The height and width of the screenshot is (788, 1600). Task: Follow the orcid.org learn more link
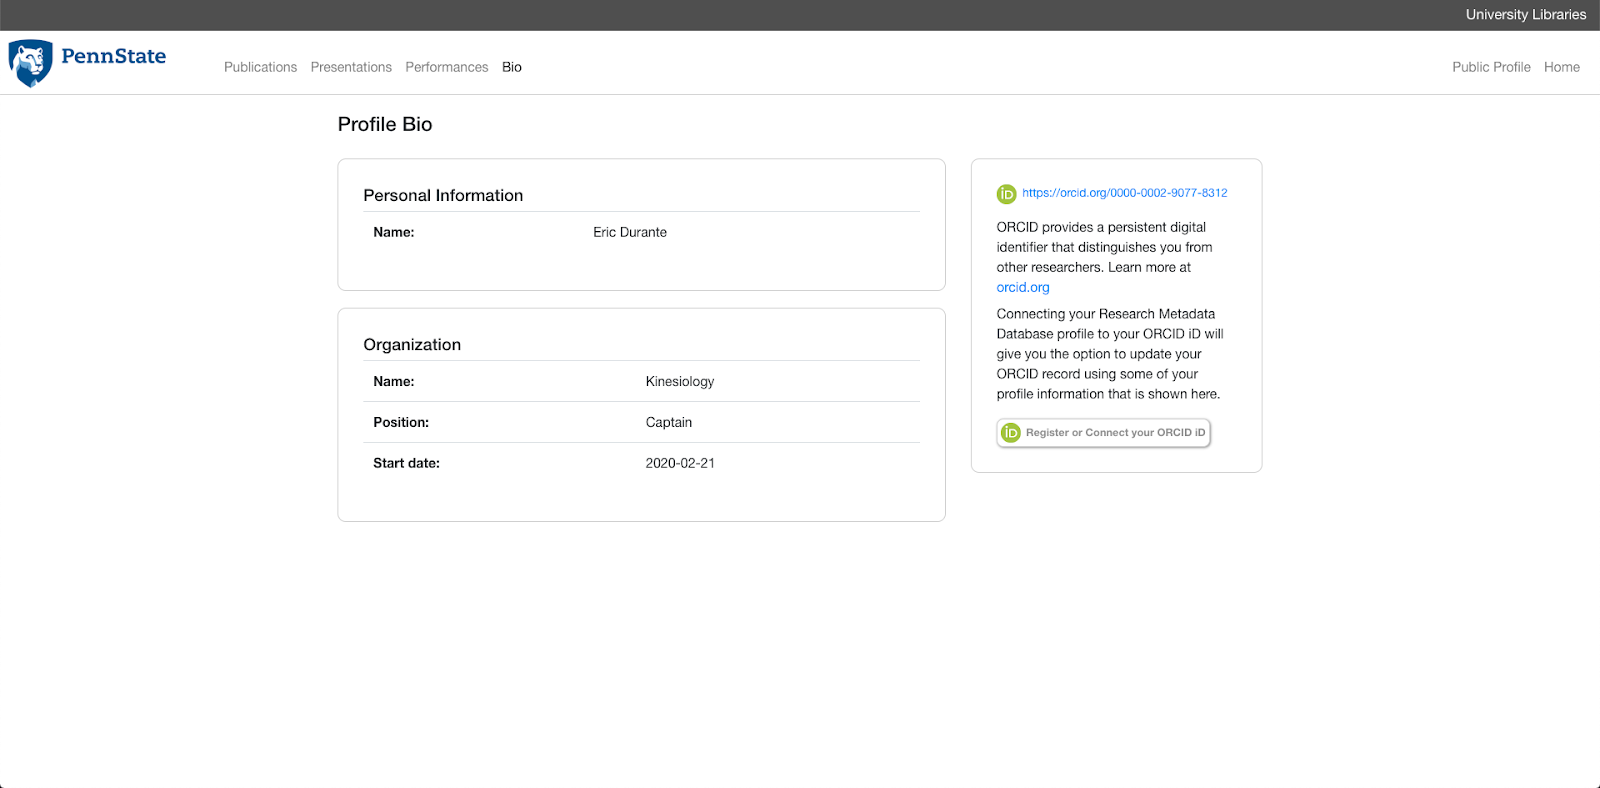tap(1023, 287)
